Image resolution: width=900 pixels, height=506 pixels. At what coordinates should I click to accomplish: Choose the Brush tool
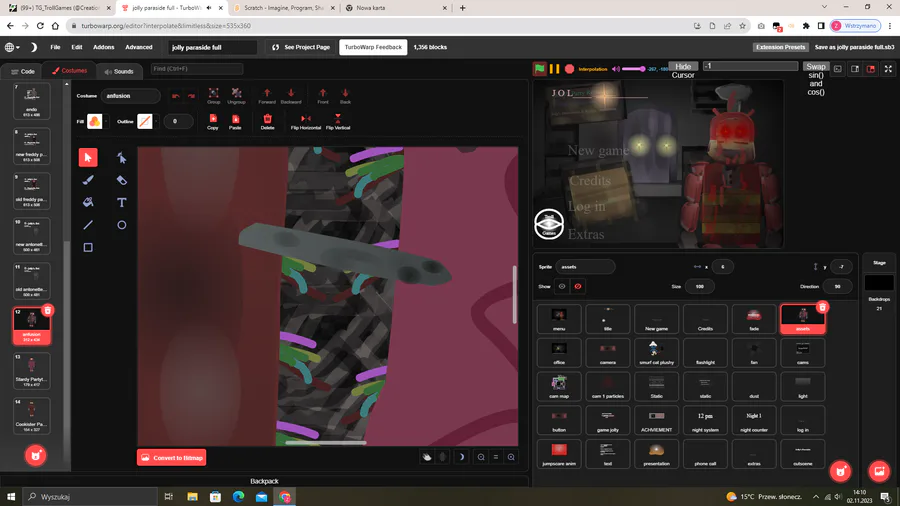(x=88, y=180)
